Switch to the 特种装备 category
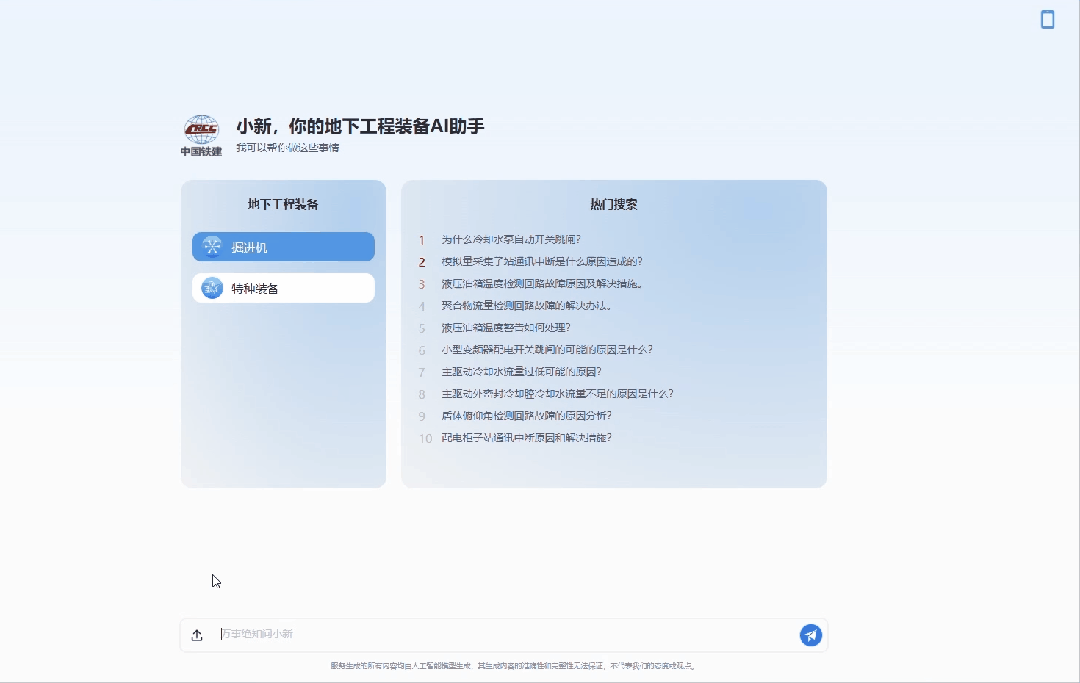1080x683 pixels. click(283, 288)
